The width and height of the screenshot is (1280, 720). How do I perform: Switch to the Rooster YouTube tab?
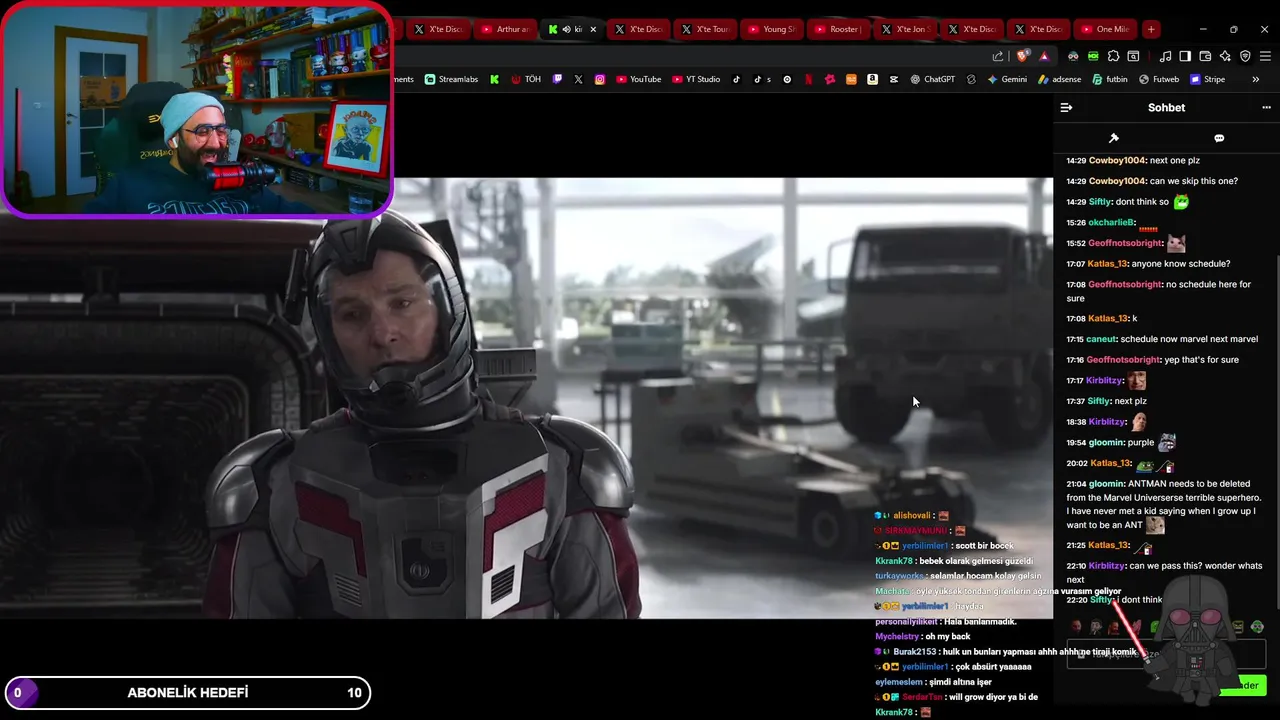pyautogui.click(x=837, y=29)
